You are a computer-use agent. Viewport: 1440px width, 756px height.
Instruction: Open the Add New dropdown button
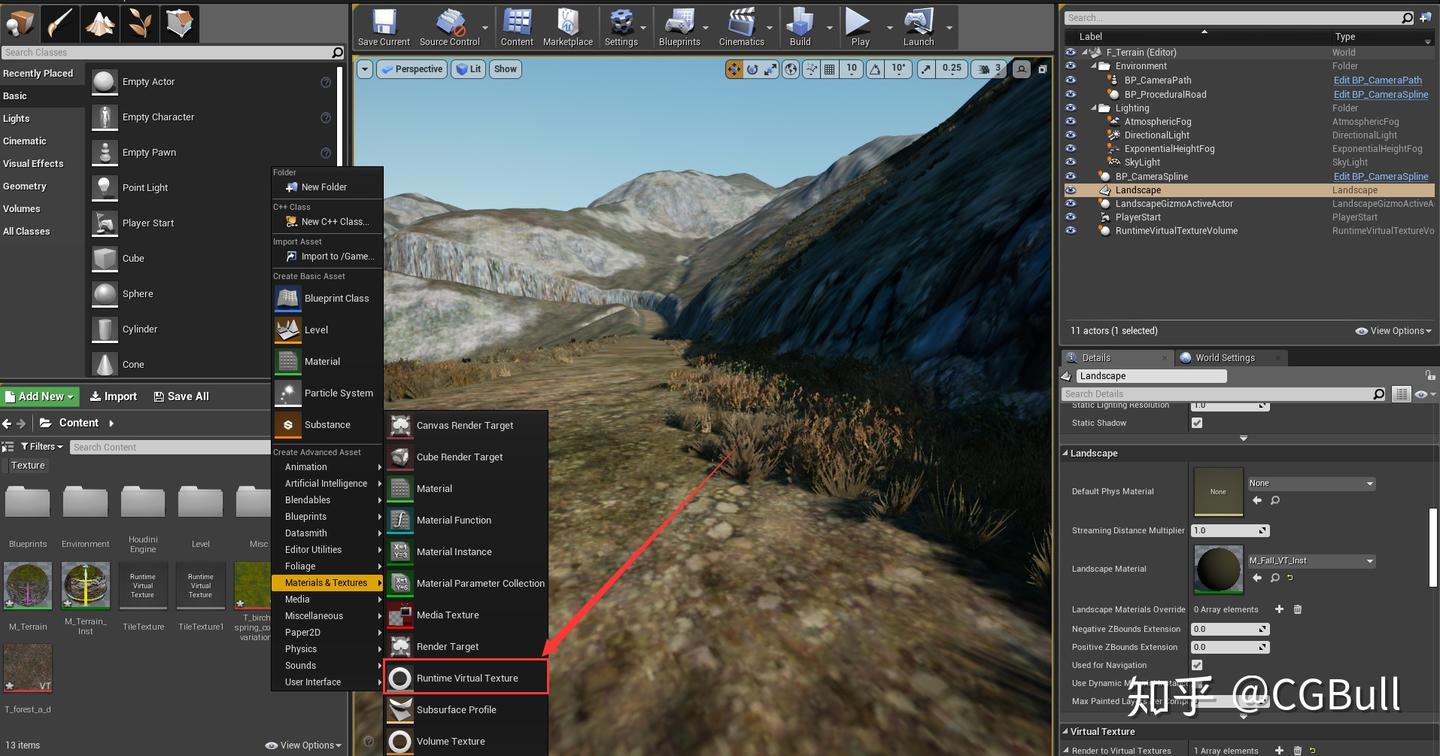pyautogui.click(x=40, y=396)
